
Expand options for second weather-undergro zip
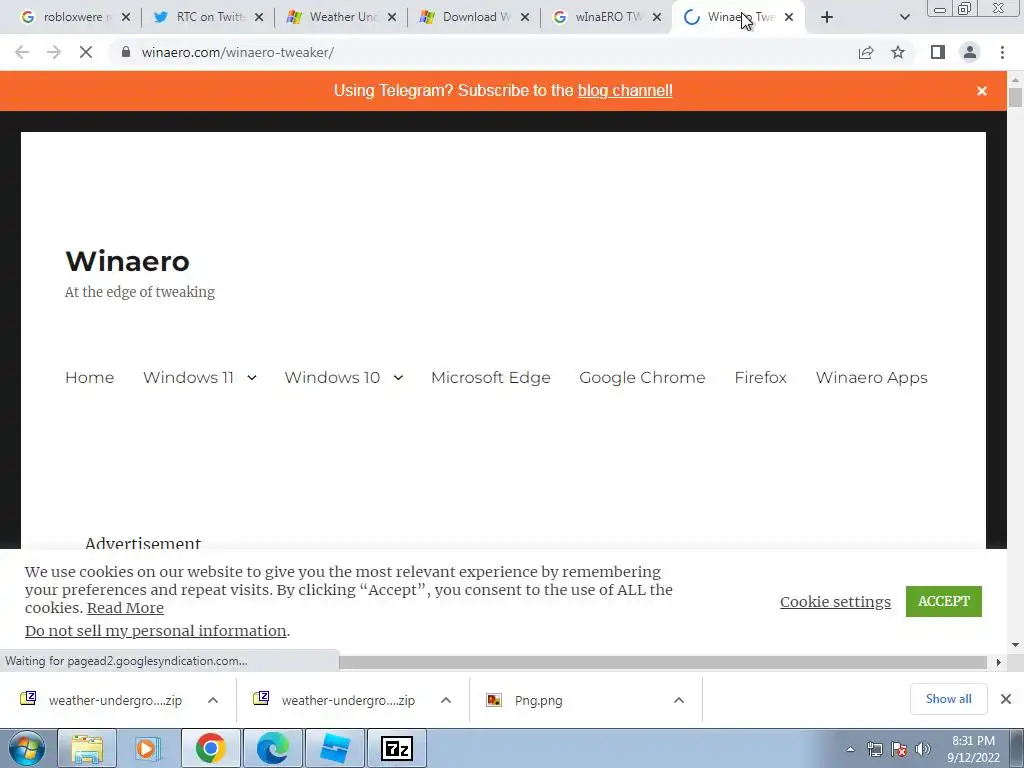446,700
